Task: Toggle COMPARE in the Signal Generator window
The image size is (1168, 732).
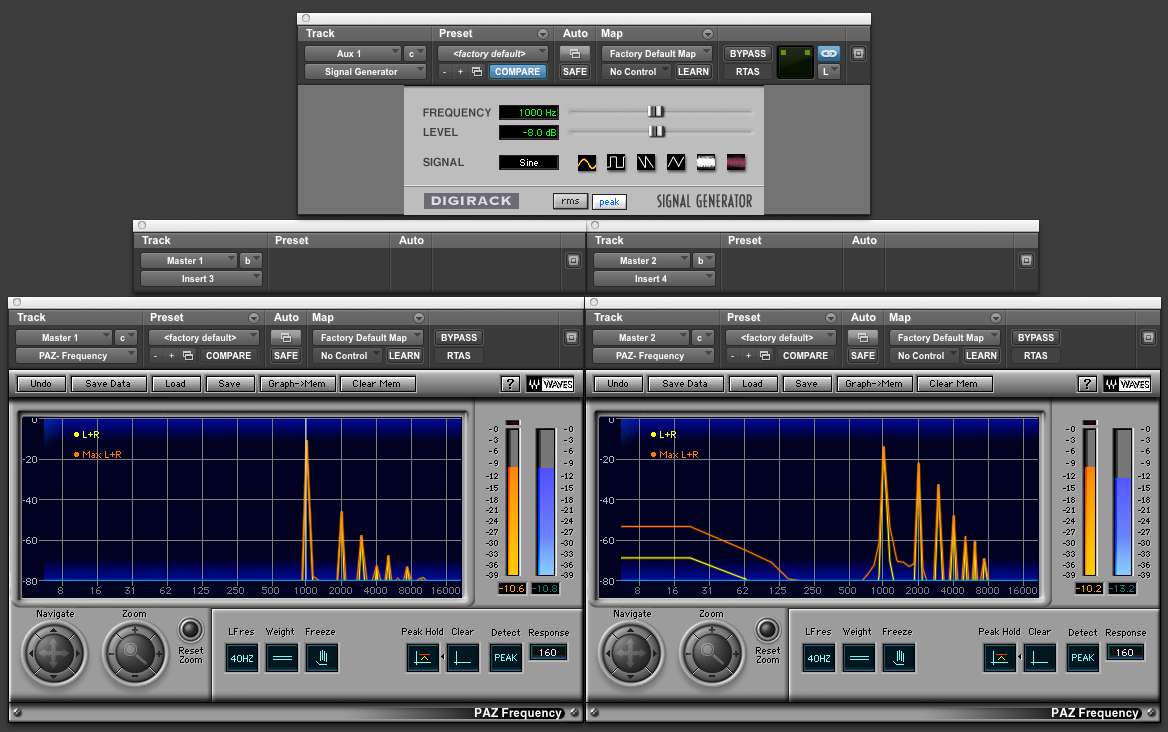Action: click(x=517, y=71)
